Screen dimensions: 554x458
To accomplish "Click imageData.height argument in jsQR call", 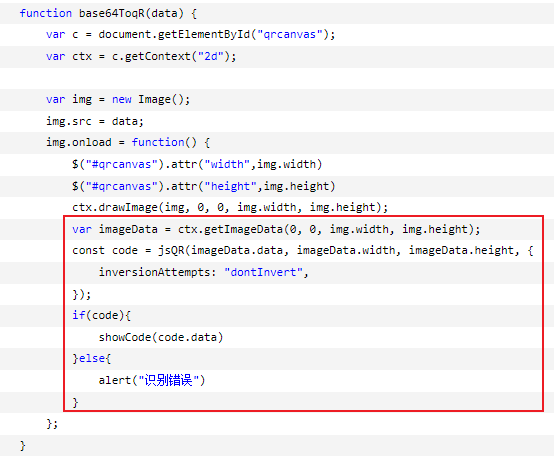I will 461,251.
